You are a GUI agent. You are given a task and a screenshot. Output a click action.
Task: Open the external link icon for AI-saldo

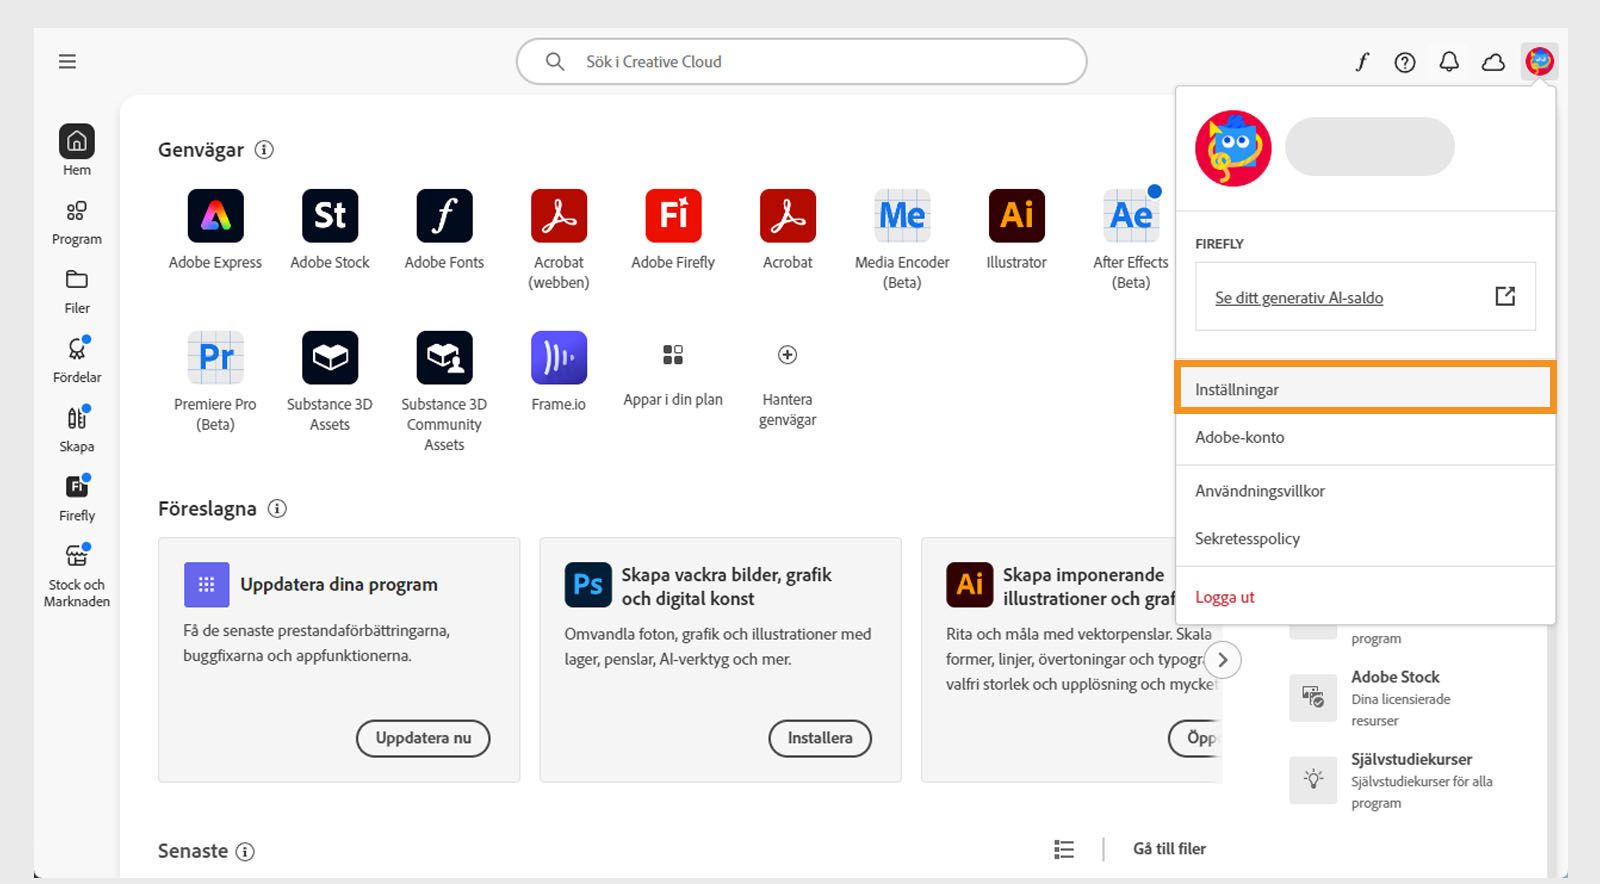click(1505, 296)
